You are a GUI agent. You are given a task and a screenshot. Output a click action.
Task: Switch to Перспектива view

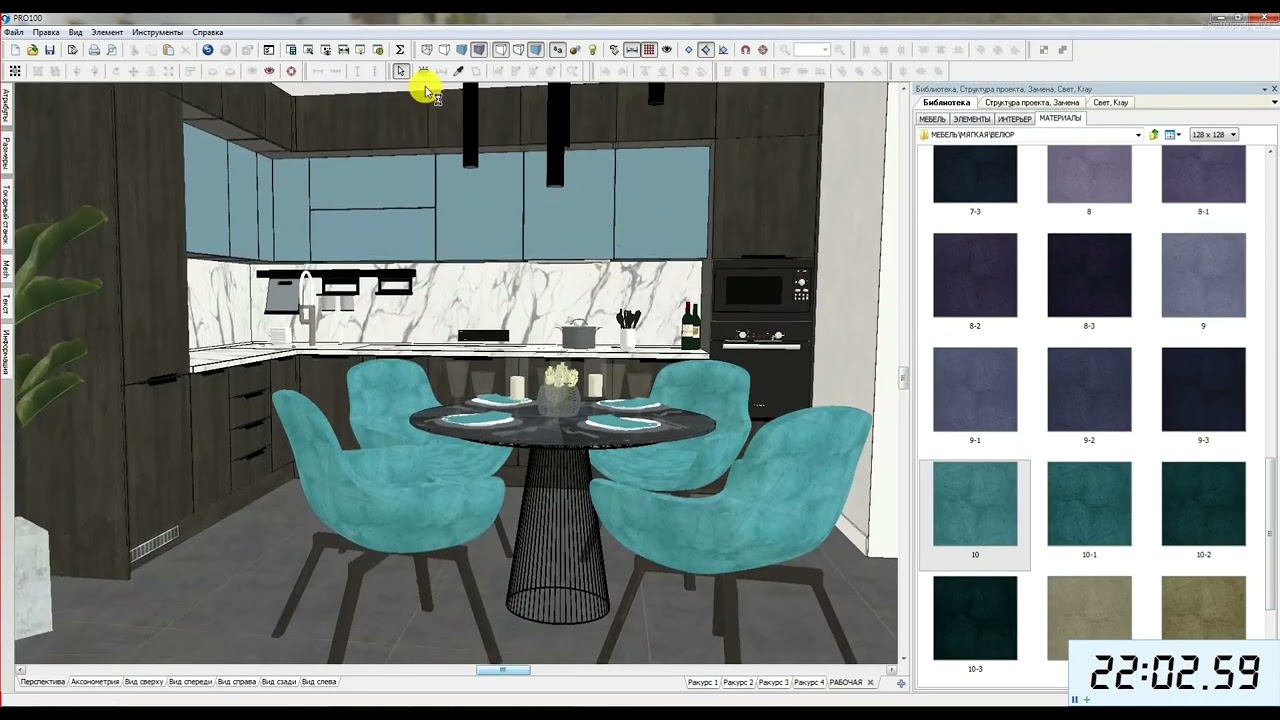click(42, 682)
